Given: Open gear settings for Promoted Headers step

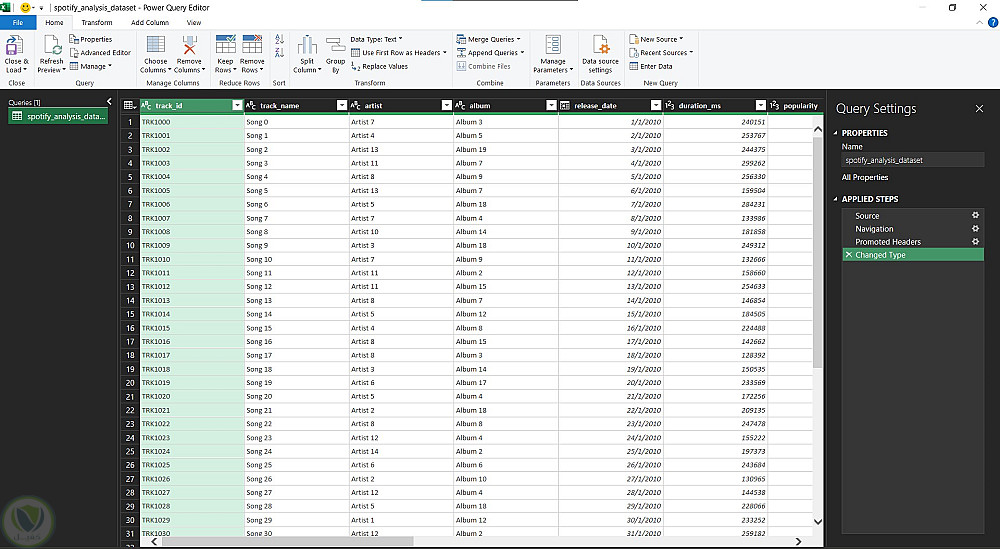Looking at the screenshot, I should coord(975,242).
